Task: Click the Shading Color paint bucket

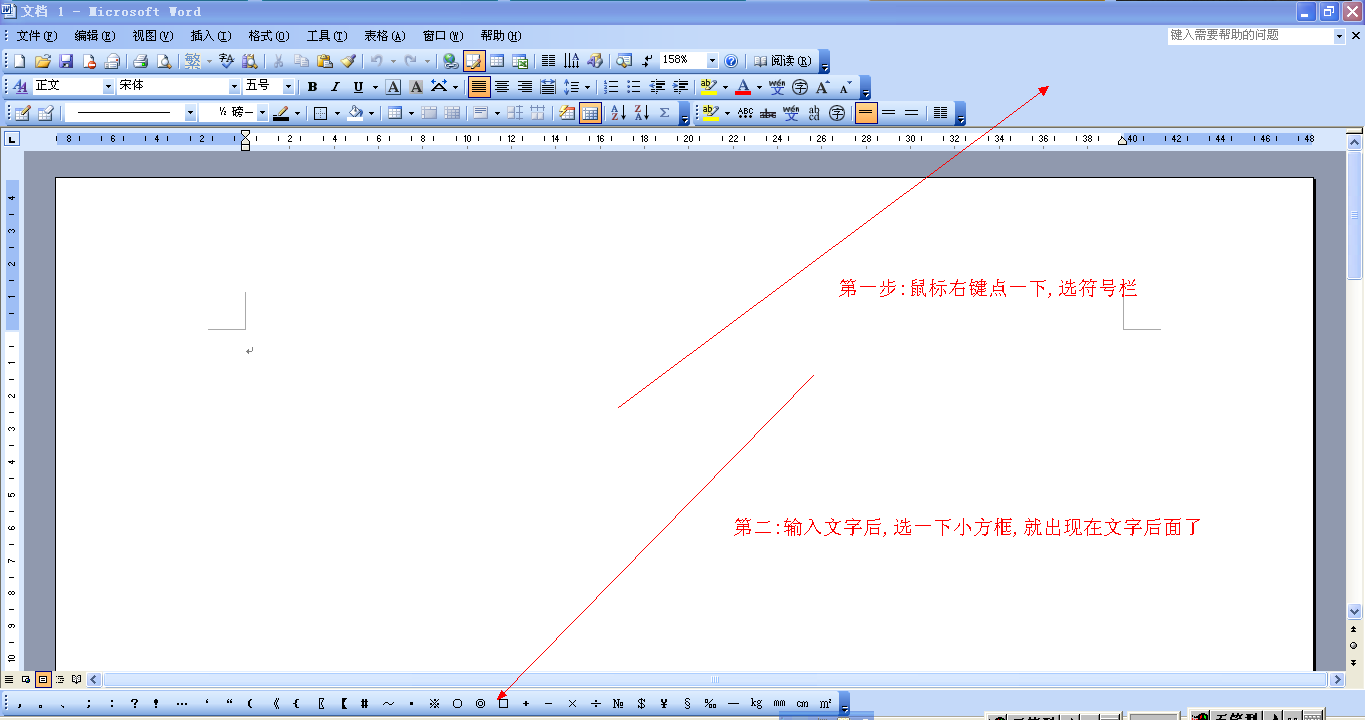Action: 355,113
